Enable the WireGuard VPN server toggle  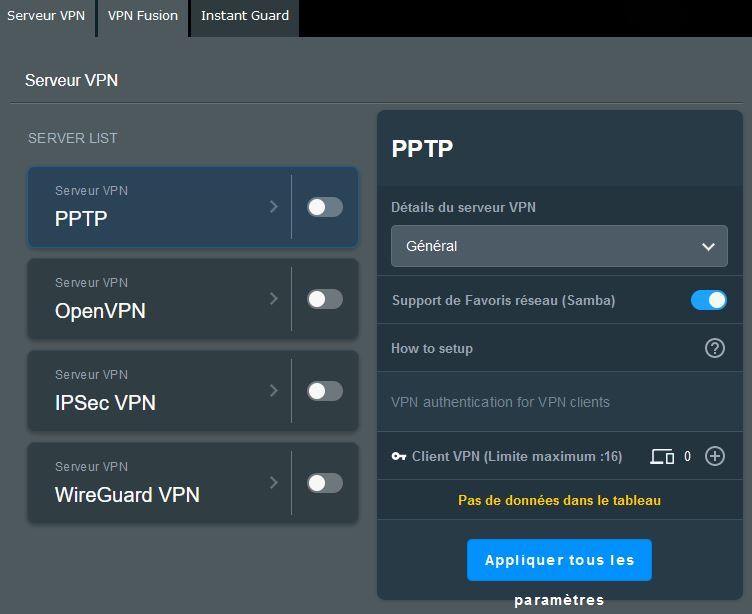pos(324,483)
